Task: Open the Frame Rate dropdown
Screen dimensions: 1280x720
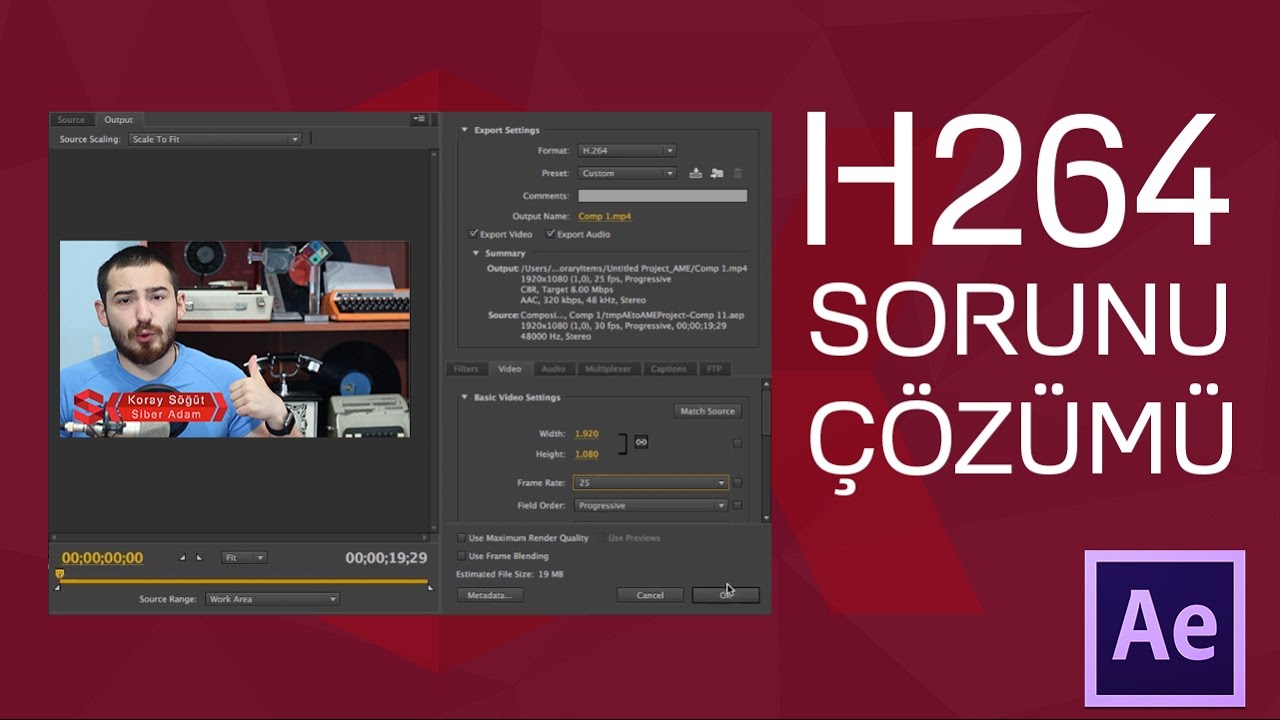Action: [650, 482]
